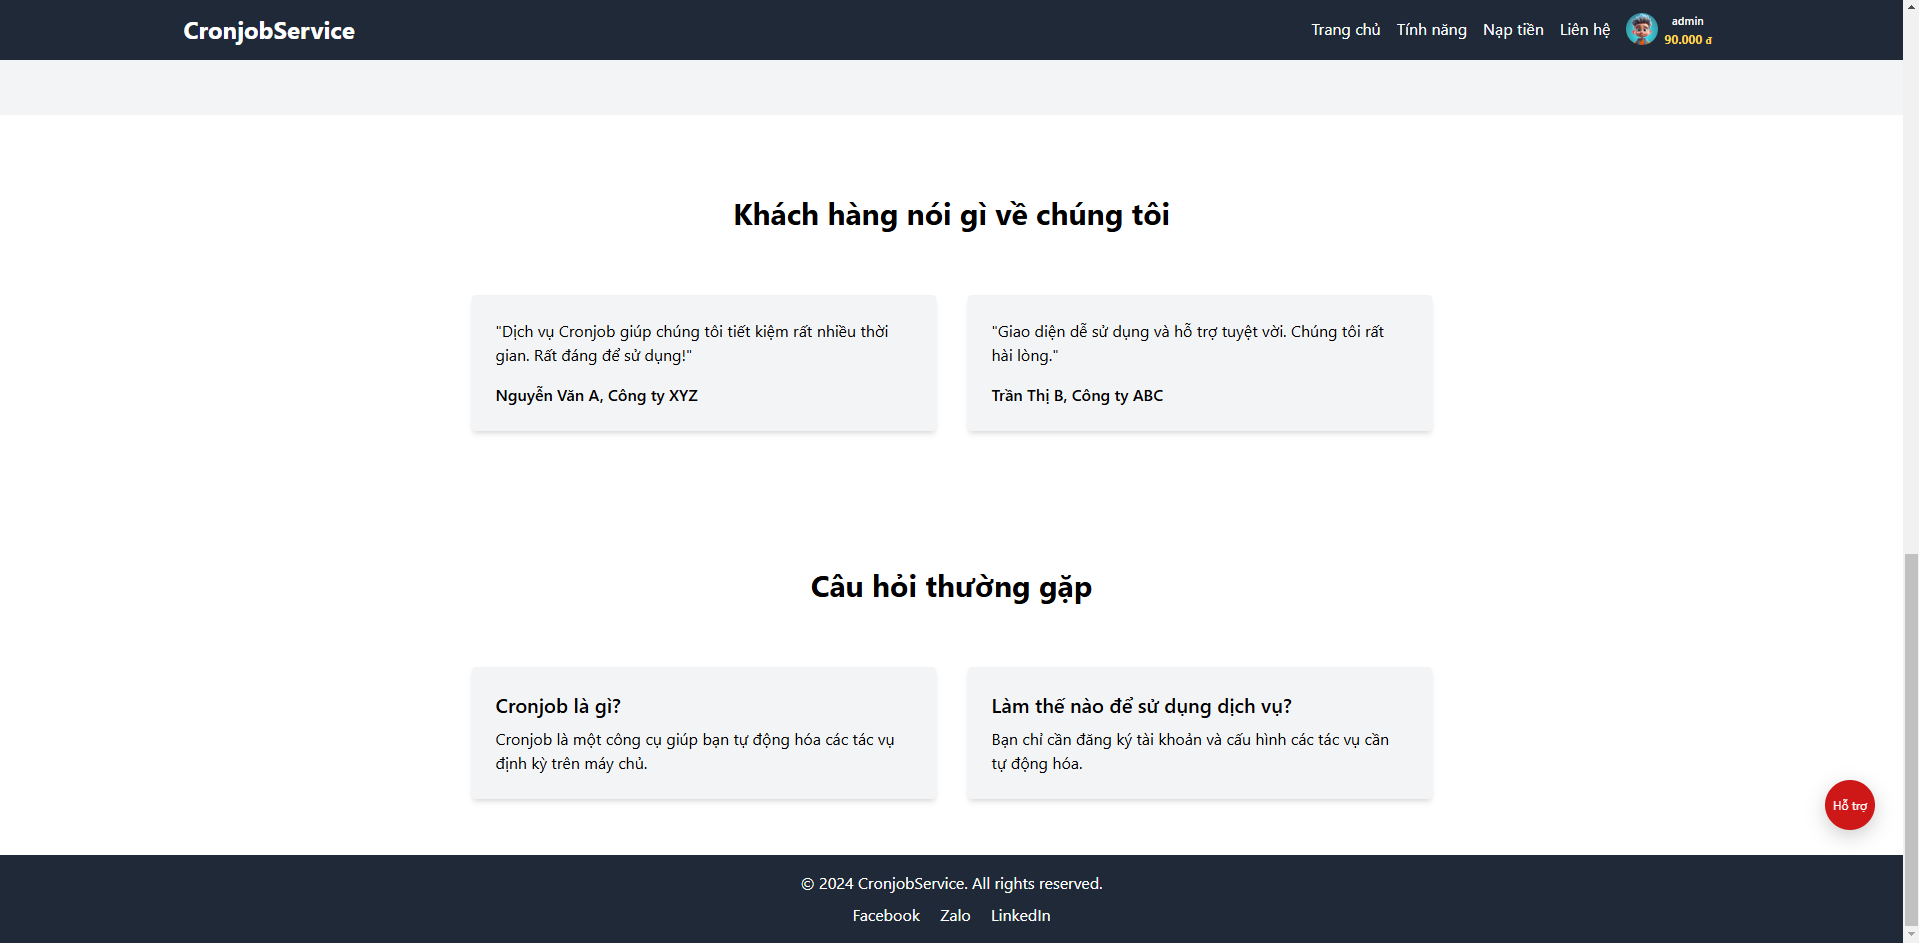Open the Trang chủ menu item
Screen dimensions: 1919x943
pyautogui.click(x=1345, y=30)
